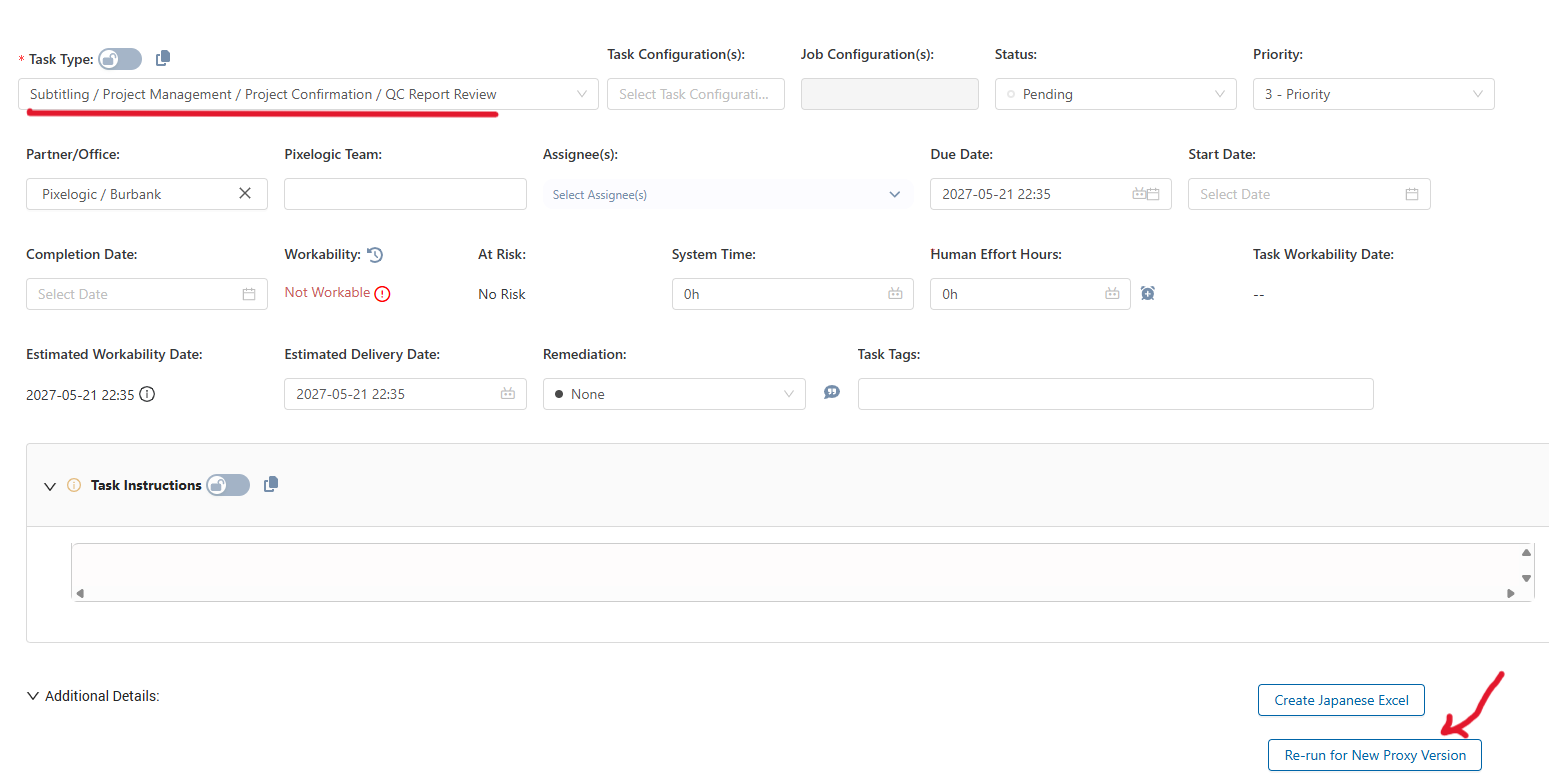Viewport: 1549px width, 774px height.
Task: Click the Estimated Workability Date value
Action: click(80, 395)
